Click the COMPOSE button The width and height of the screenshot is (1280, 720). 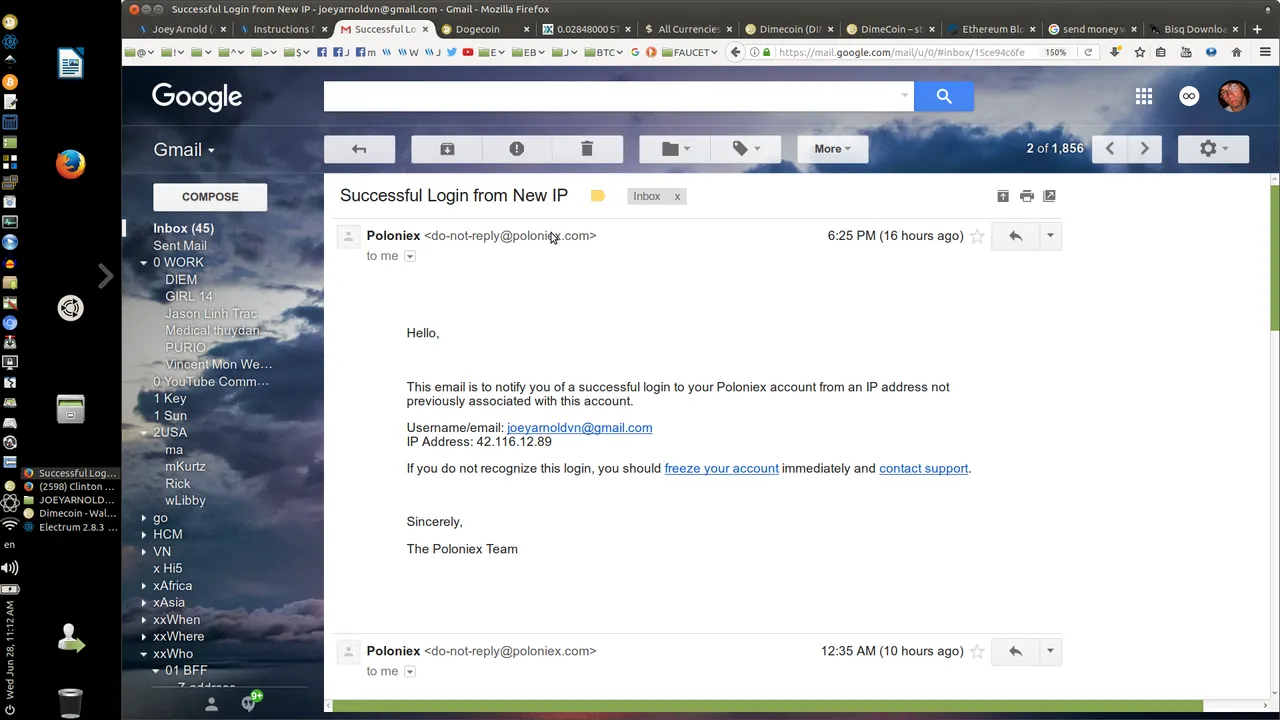tap(210, 197)
